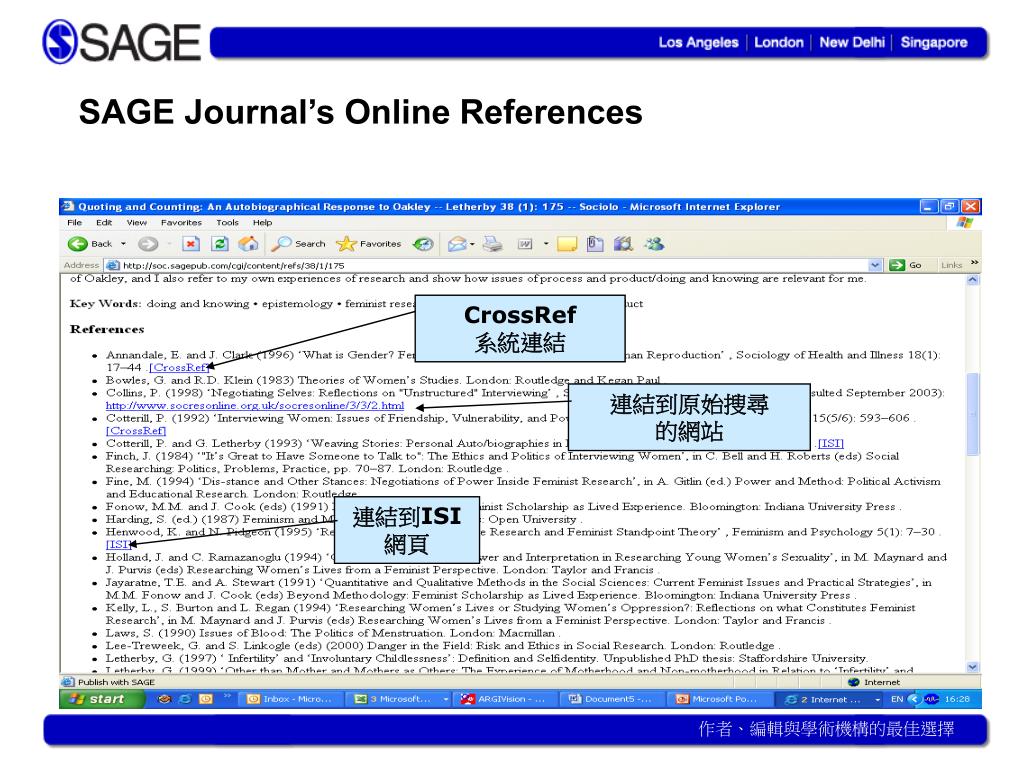Open the Help menu
Screen dimensions: 1024x768
tap(263, 223)
